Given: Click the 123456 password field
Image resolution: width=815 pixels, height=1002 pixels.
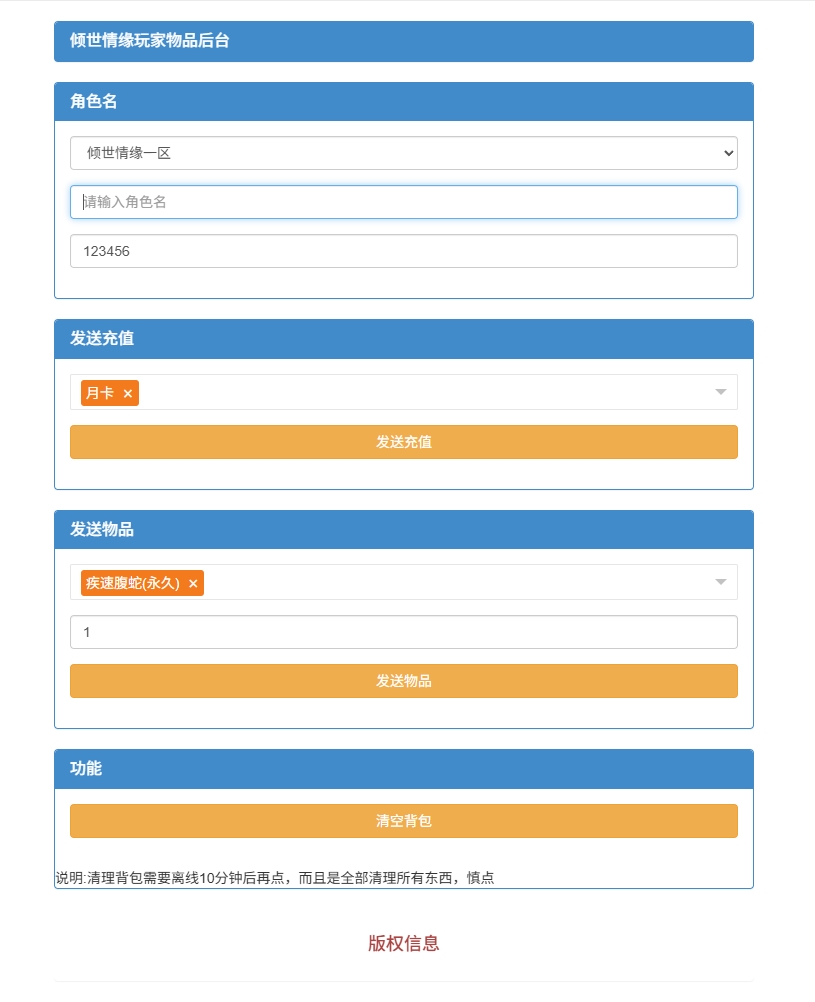Looking at the screenshot, I should [x=404, y=251].
